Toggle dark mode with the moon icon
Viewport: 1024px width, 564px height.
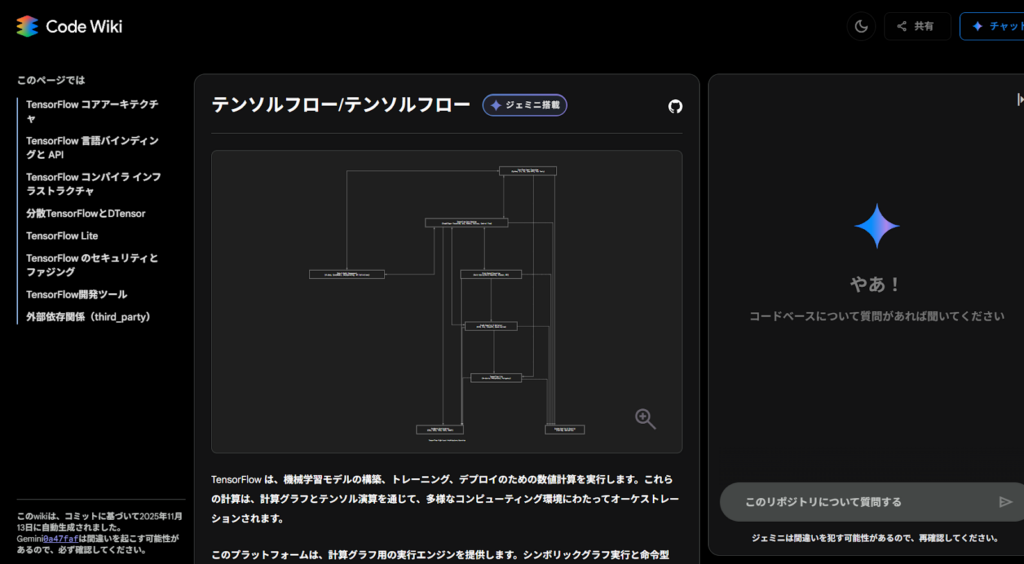[861, 26]
